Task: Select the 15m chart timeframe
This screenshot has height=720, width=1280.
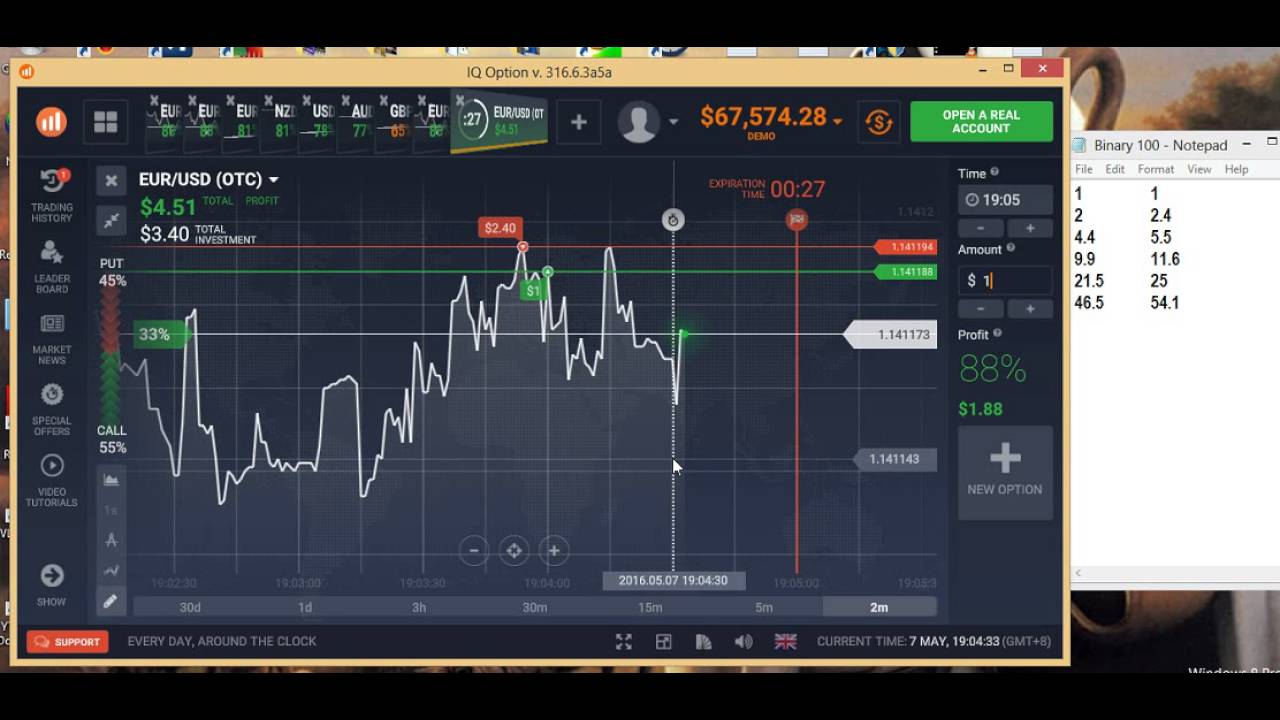Action: tap(650, 607)
